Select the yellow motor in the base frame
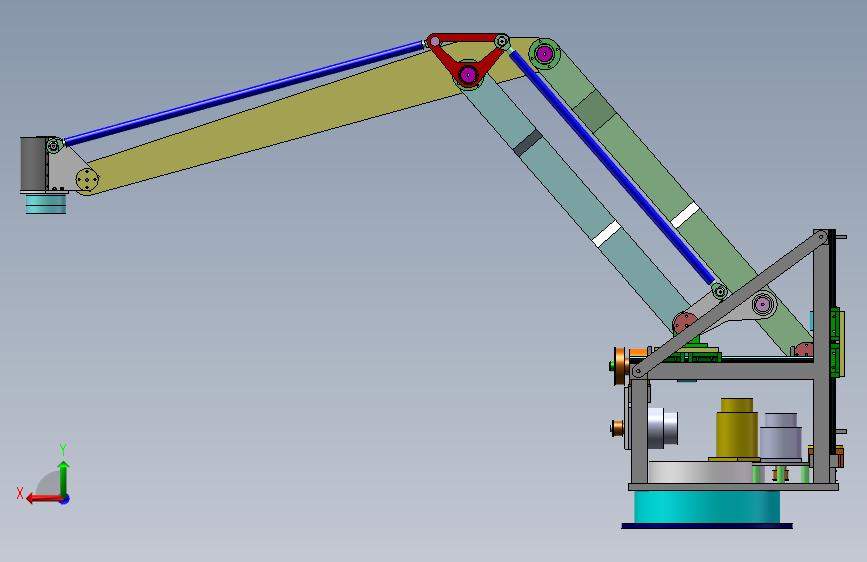Screen dimensions: 867x562 coord(737,429)
